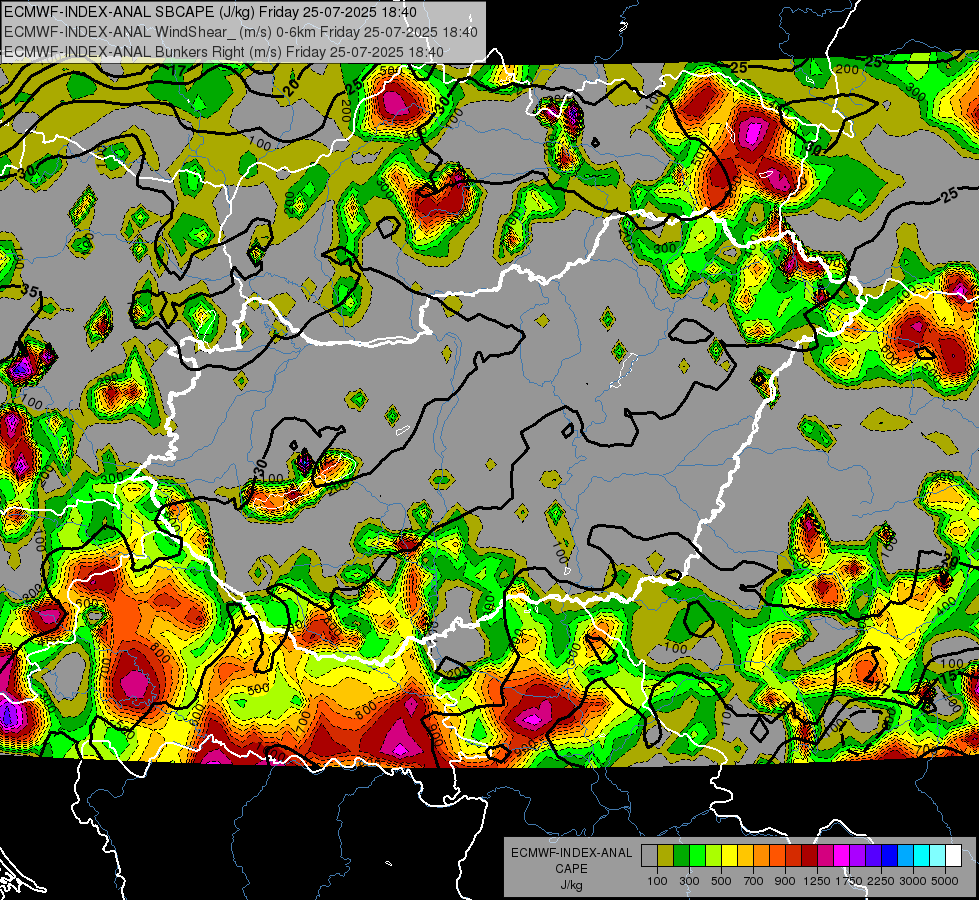979x900 pixels.
Task: Click the 3000 legend scale label
Action: [x=913, y=881]
